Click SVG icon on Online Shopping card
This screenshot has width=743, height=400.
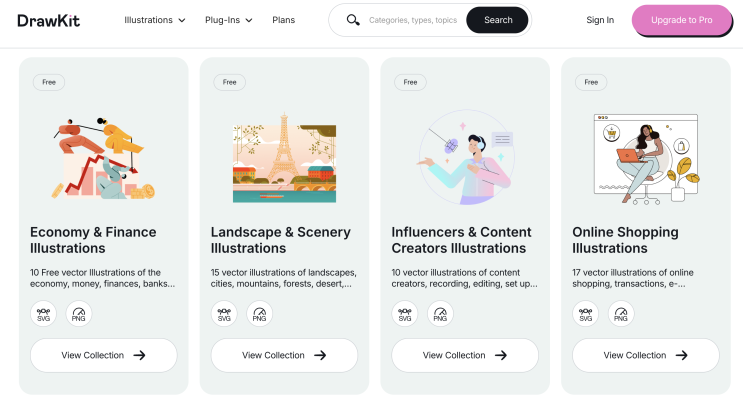[x=585, y=314]
